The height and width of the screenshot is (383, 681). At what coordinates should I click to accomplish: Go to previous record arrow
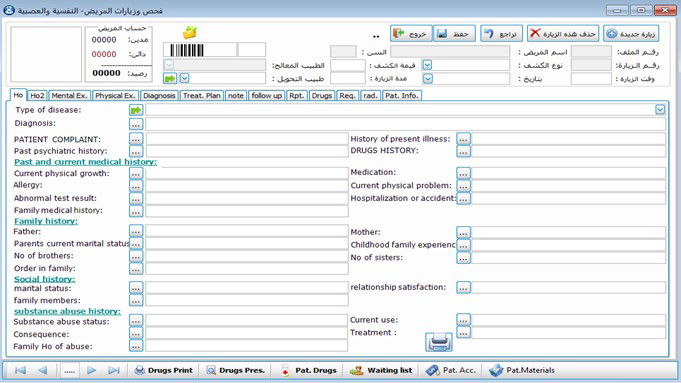(43, 370)
